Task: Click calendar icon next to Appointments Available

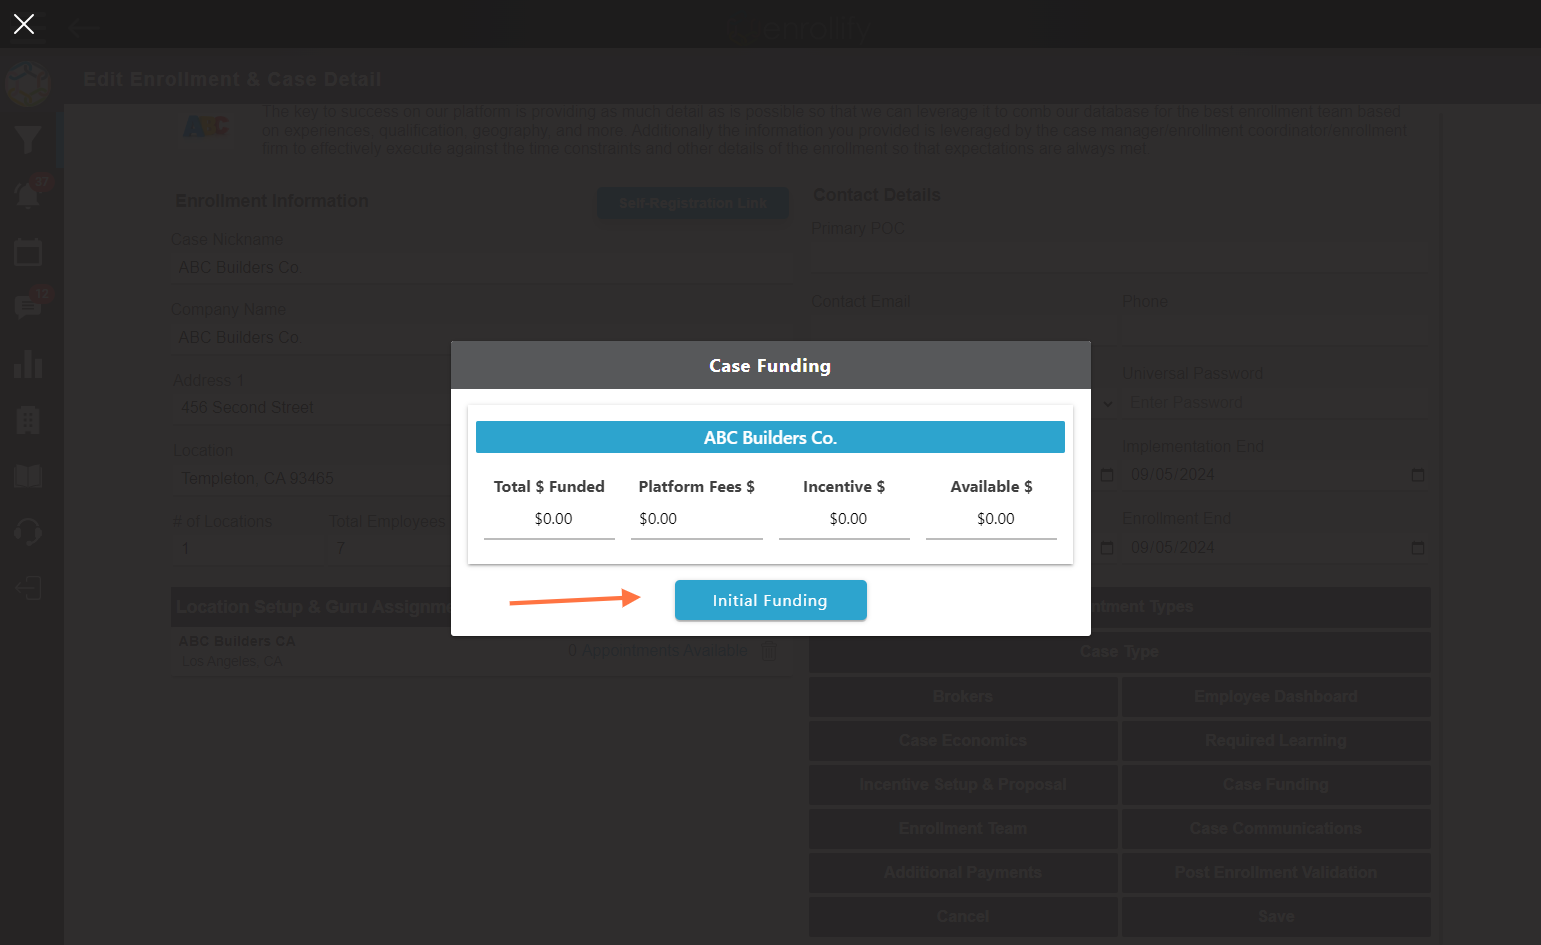Action: point(770,652)
